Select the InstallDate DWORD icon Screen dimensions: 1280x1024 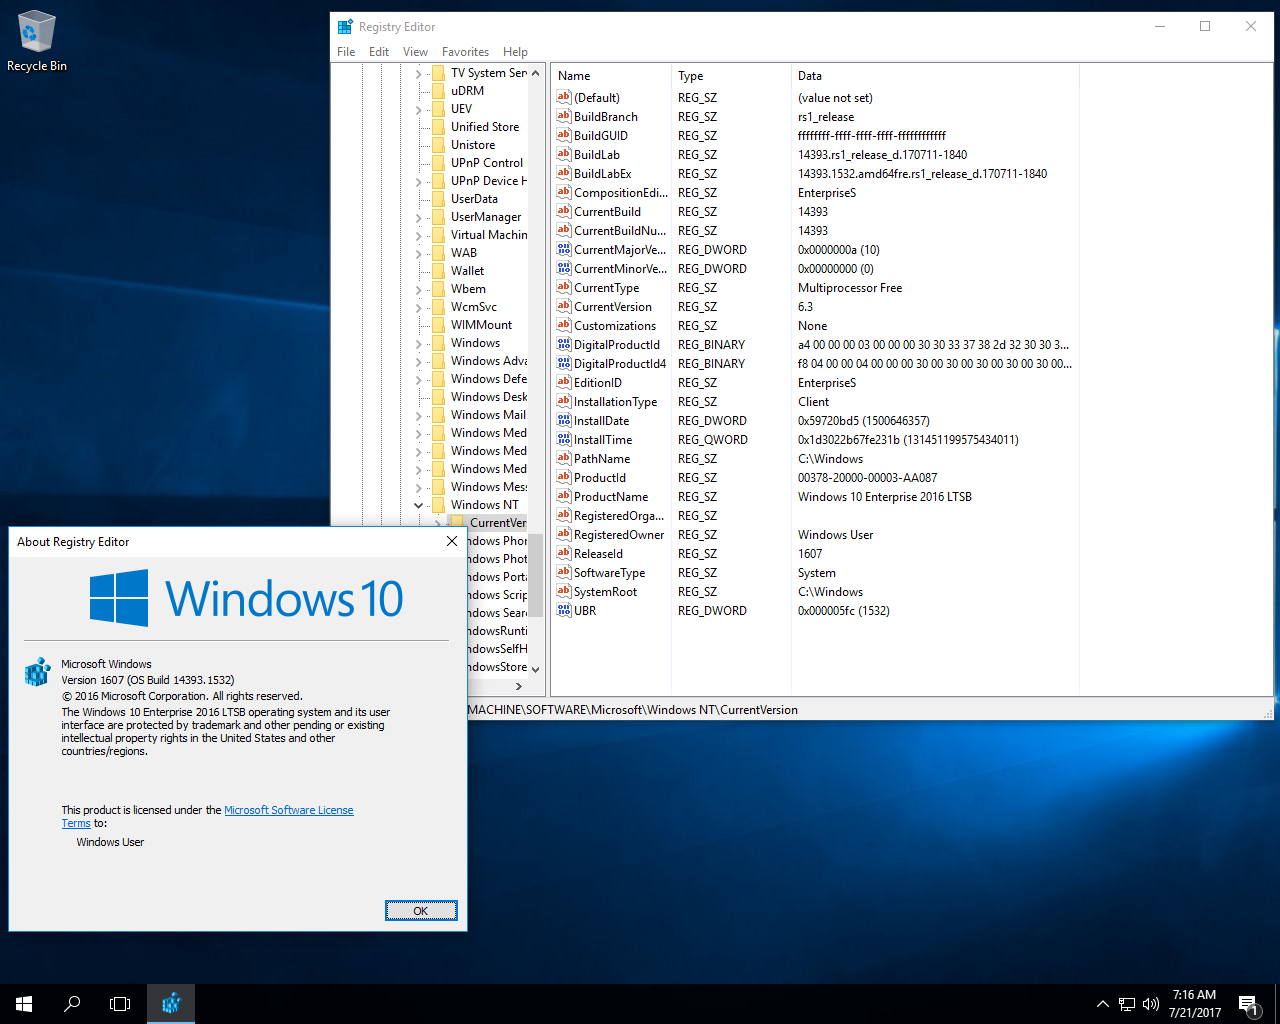pyautogui.click(x=564, y=420)
